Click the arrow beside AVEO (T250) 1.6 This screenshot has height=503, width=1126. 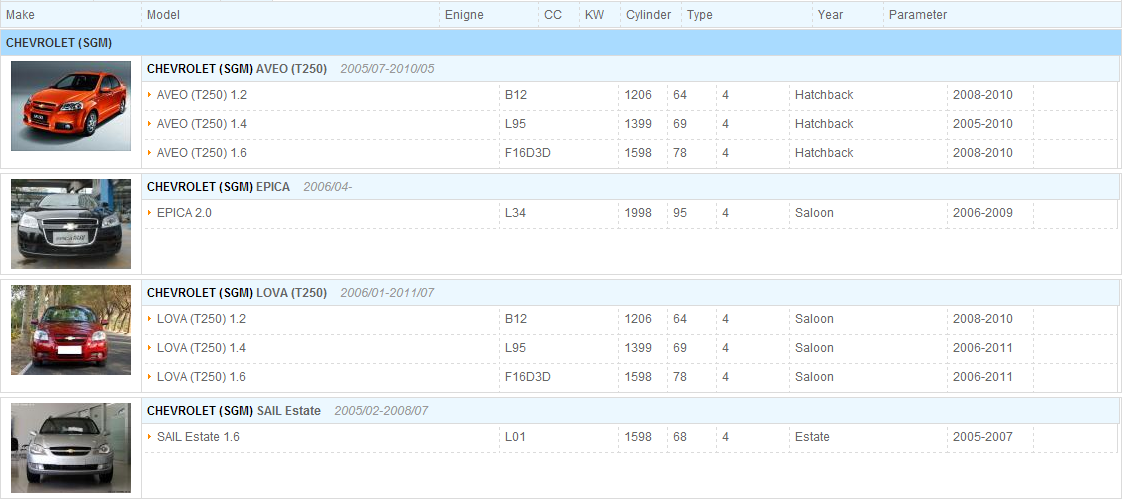coord(149,152)
